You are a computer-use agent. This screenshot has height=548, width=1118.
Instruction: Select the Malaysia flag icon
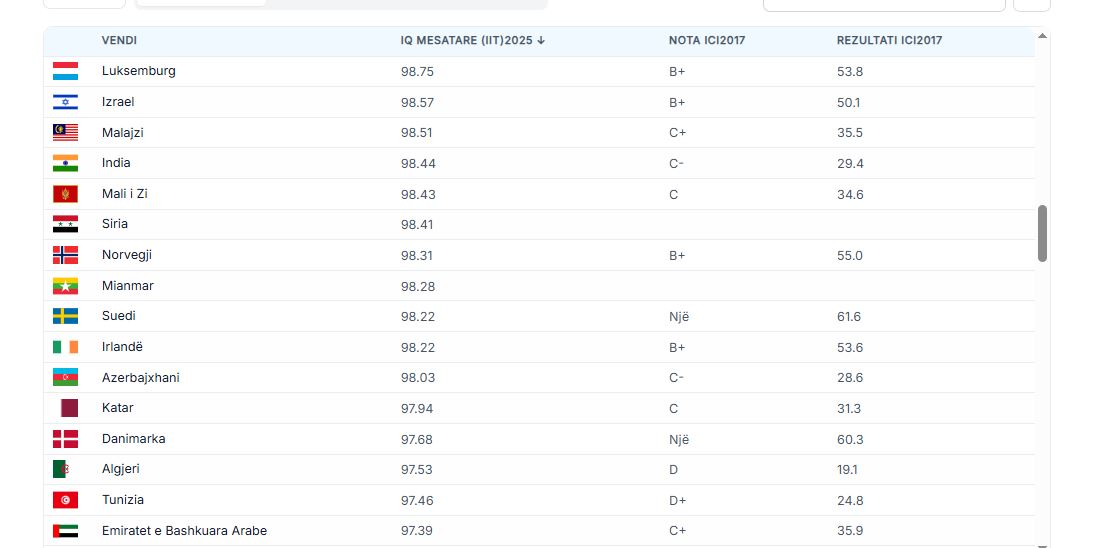coord(65,133)
